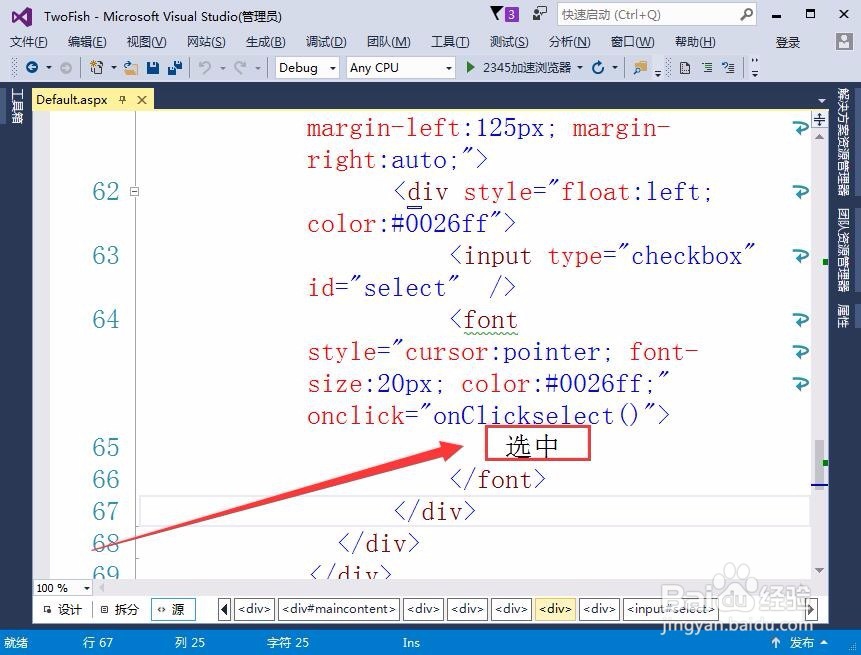861x655 pixels.
Task: Click the 登录 sign-in link
Action: 787,42
